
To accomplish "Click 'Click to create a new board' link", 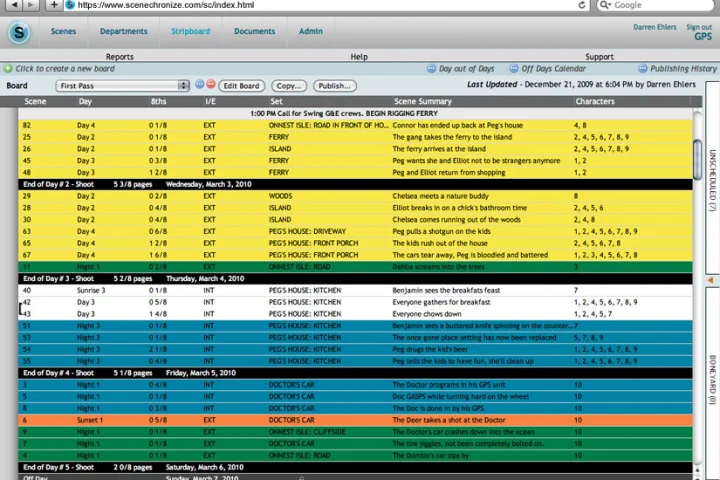I will click(x=65, y=68).
